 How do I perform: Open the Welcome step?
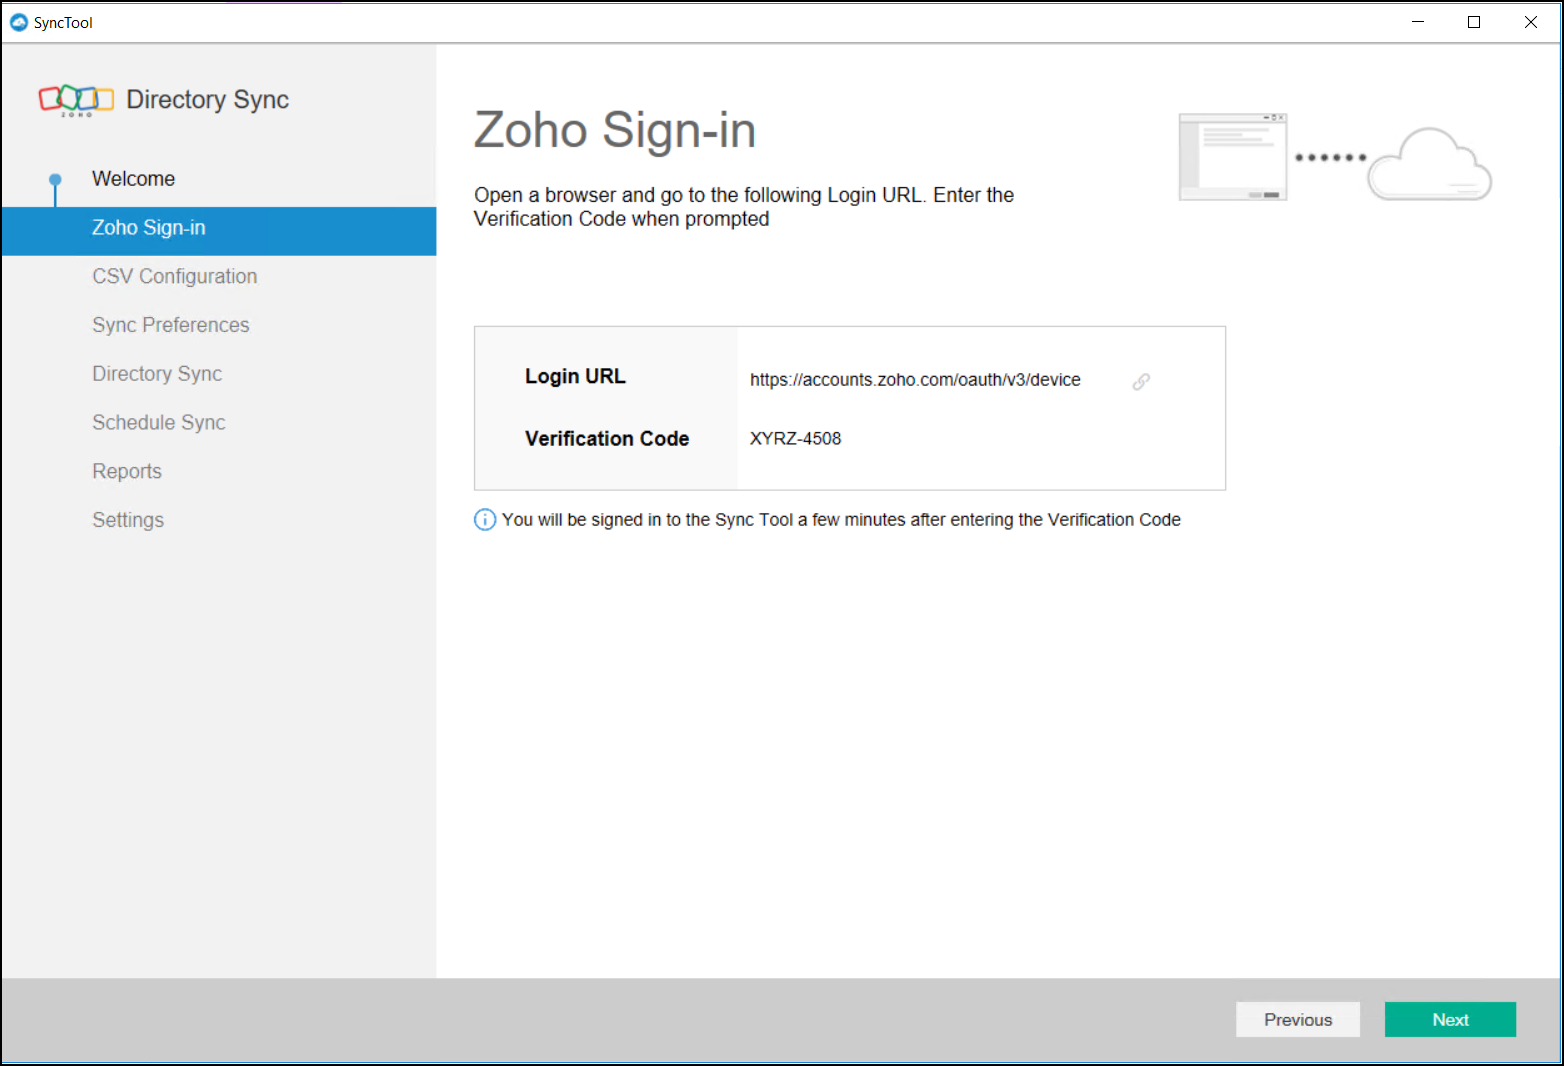pyautogui.click(x=133, y=179)
